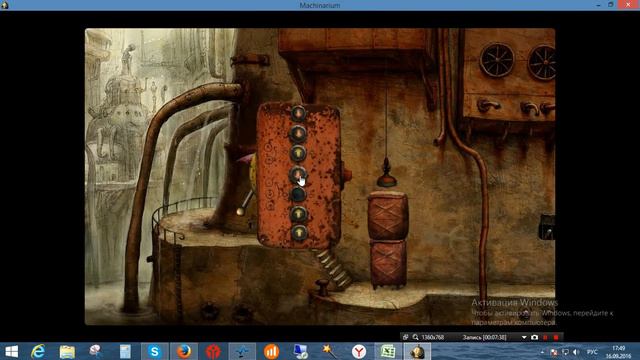Open the Windows Start button
640x360 pixels.
pyautogui.click(x=11, y=351)
